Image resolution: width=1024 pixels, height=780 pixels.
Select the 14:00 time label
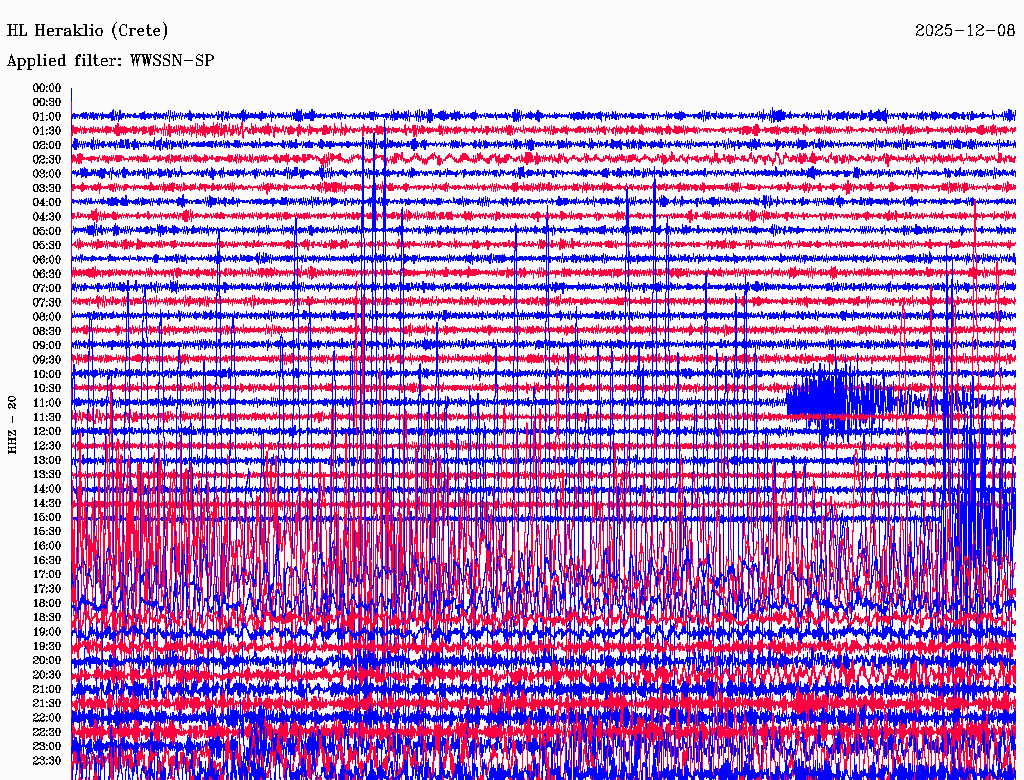coord(47,489)
